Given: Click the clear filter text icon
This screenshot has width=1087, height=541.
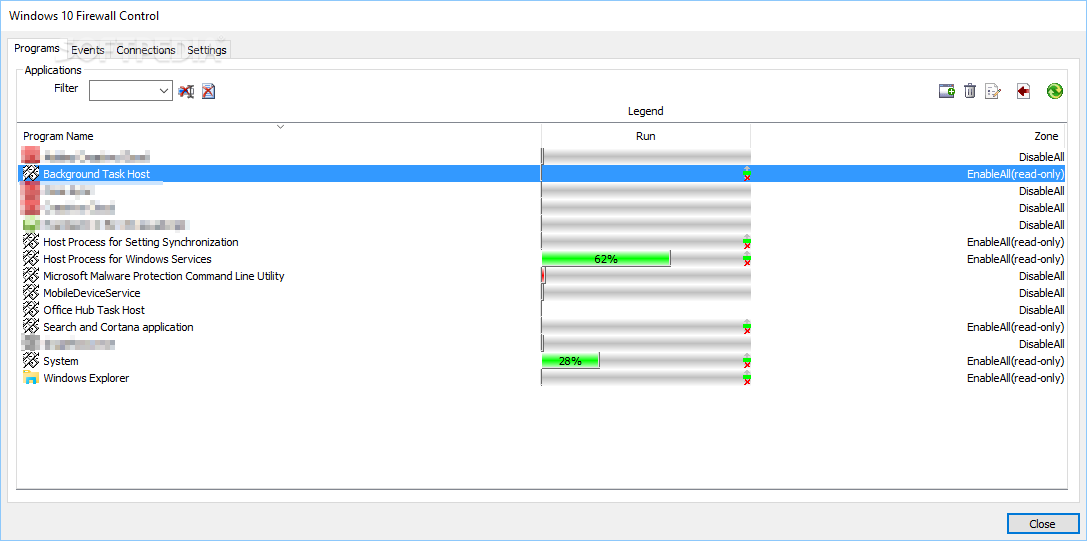Looking at the screenshot, I should [186, 91].
